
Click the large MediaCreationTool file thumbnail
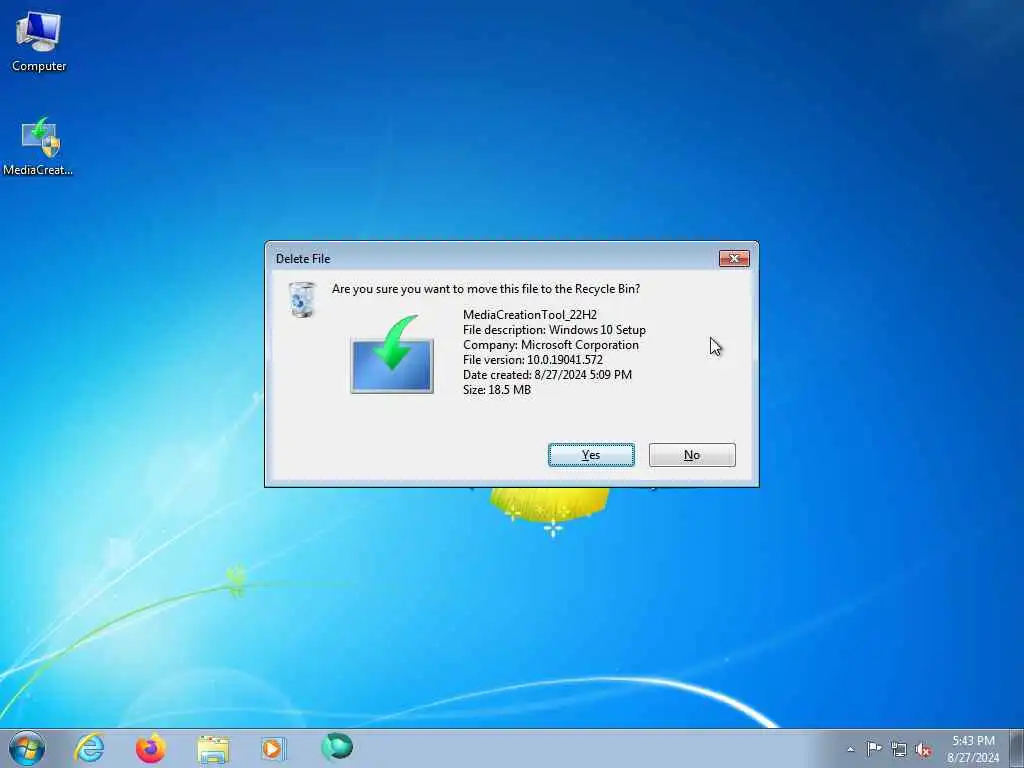point(392,354)
